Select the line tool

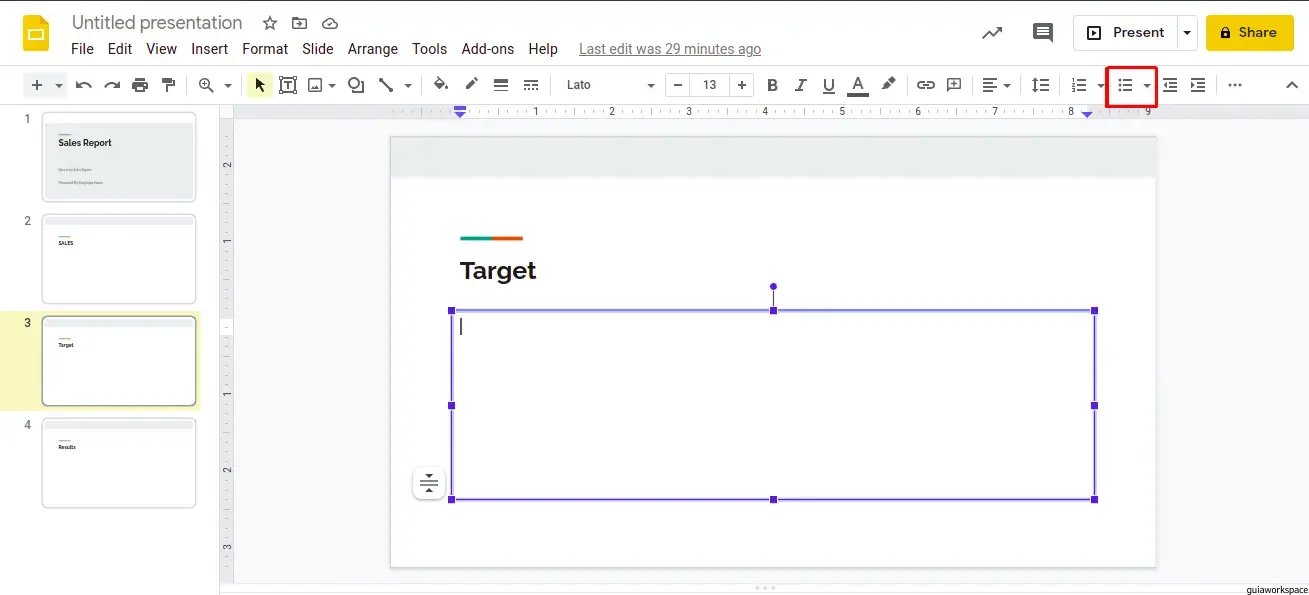point(386,85)
